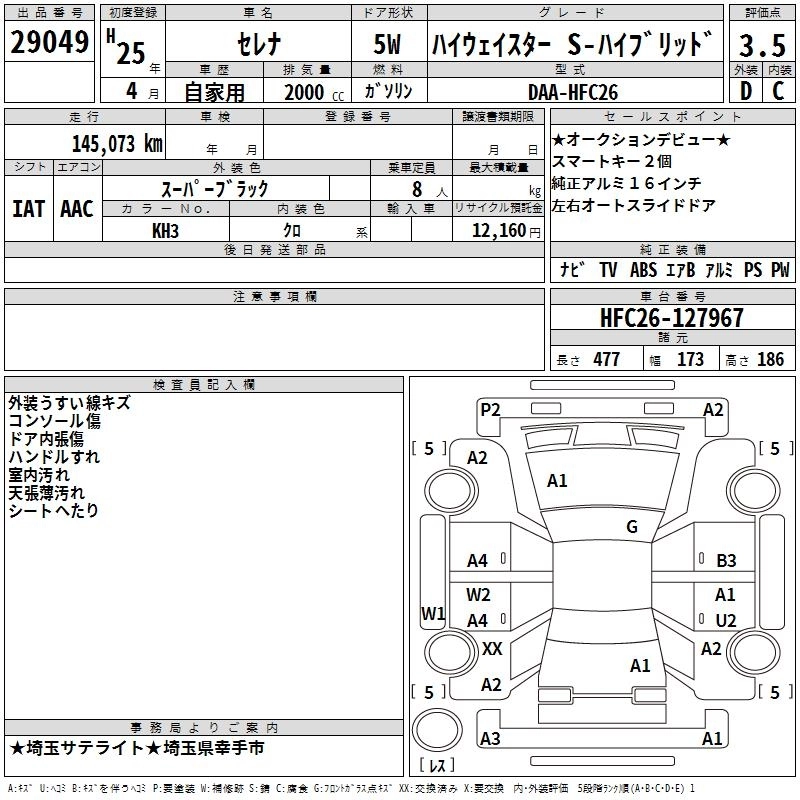Click the ナビ equipment label
The image size is (800, 800).
[x=572, y=270]
